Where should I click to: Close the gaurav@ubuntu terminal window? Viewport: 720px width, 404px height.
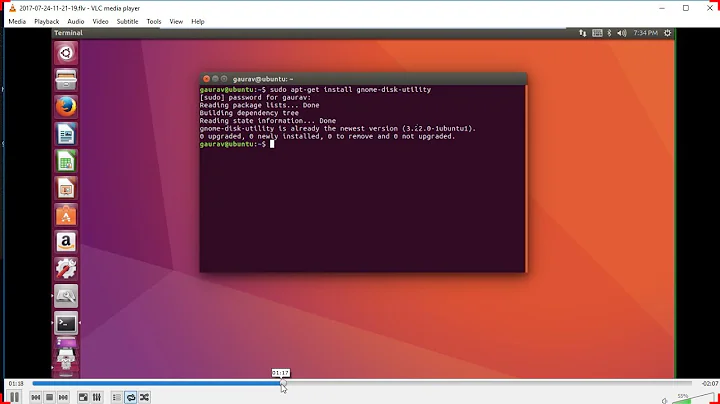(x=206, y=79)
